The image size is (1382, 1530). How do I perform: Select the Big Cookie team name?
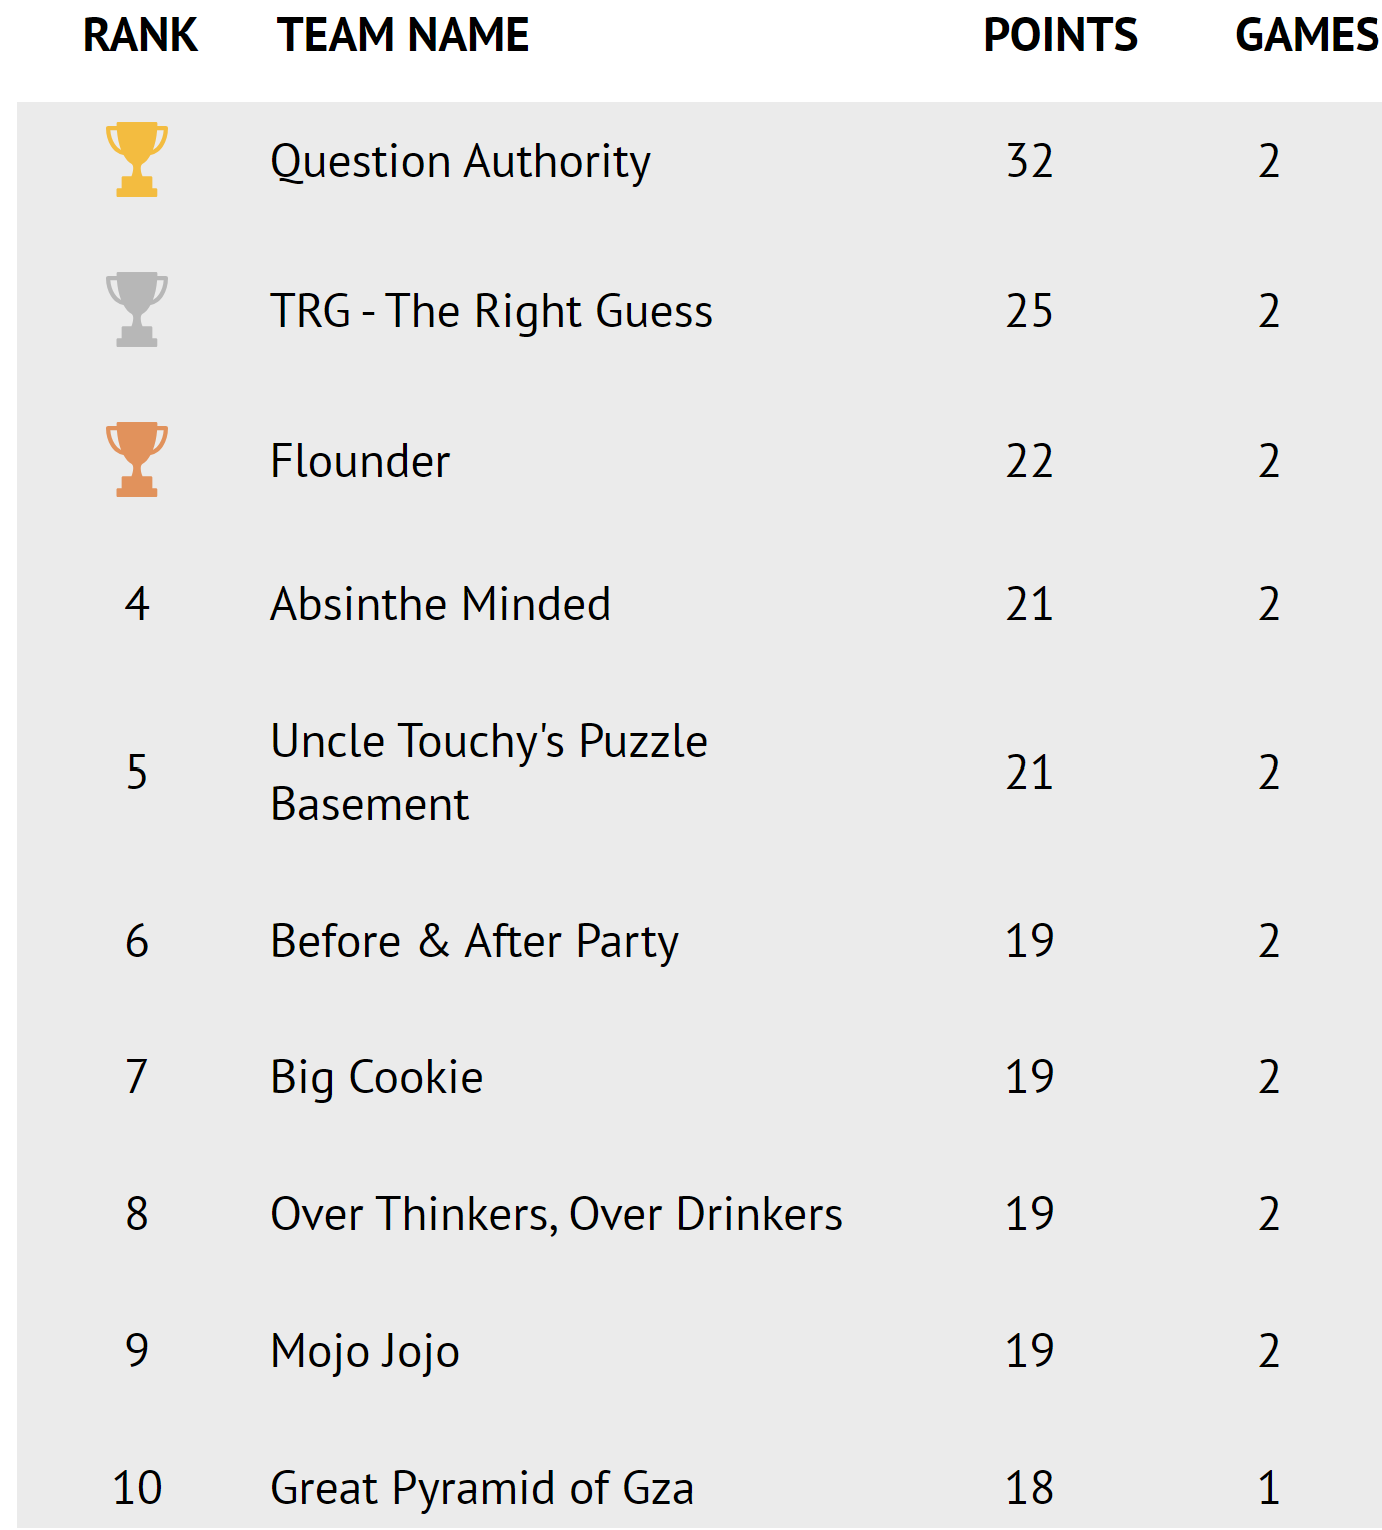tap(377, 1078)
